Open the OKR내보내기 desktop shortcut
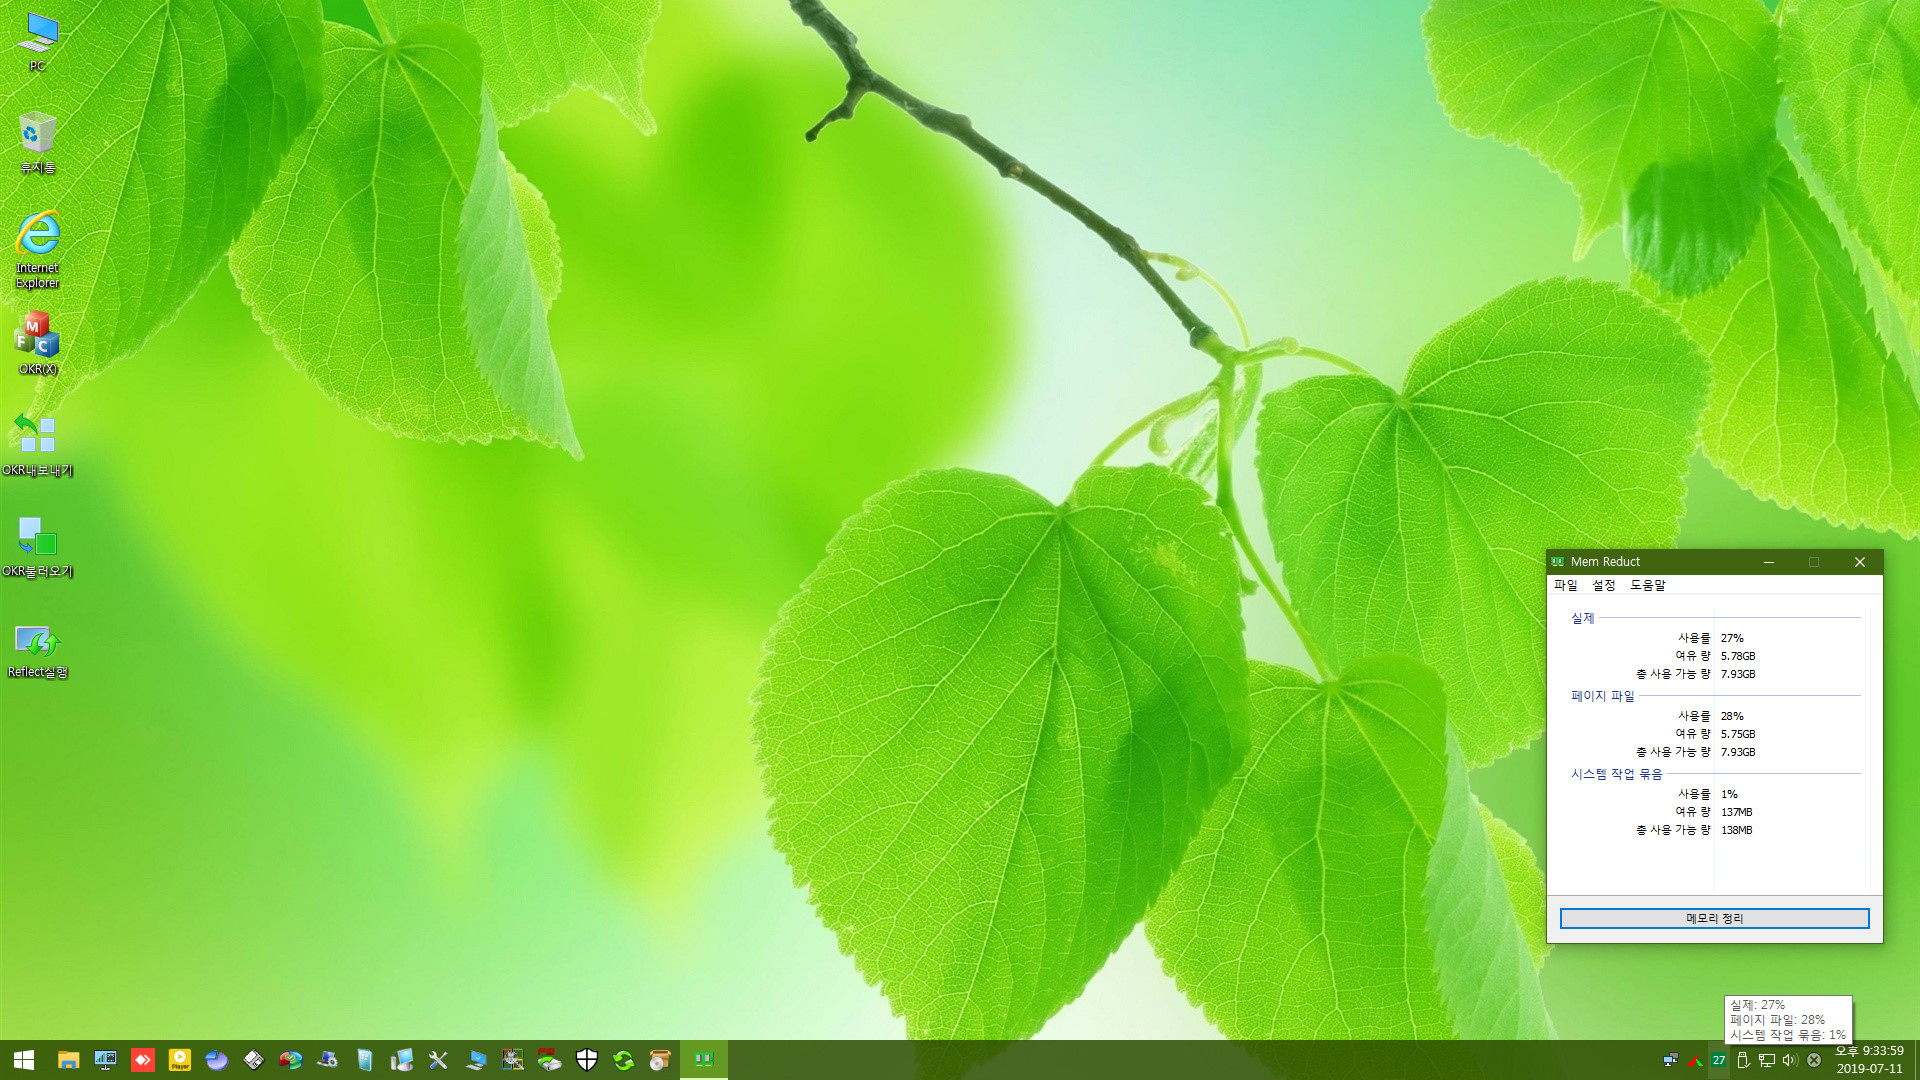 [x=37, y=445]
